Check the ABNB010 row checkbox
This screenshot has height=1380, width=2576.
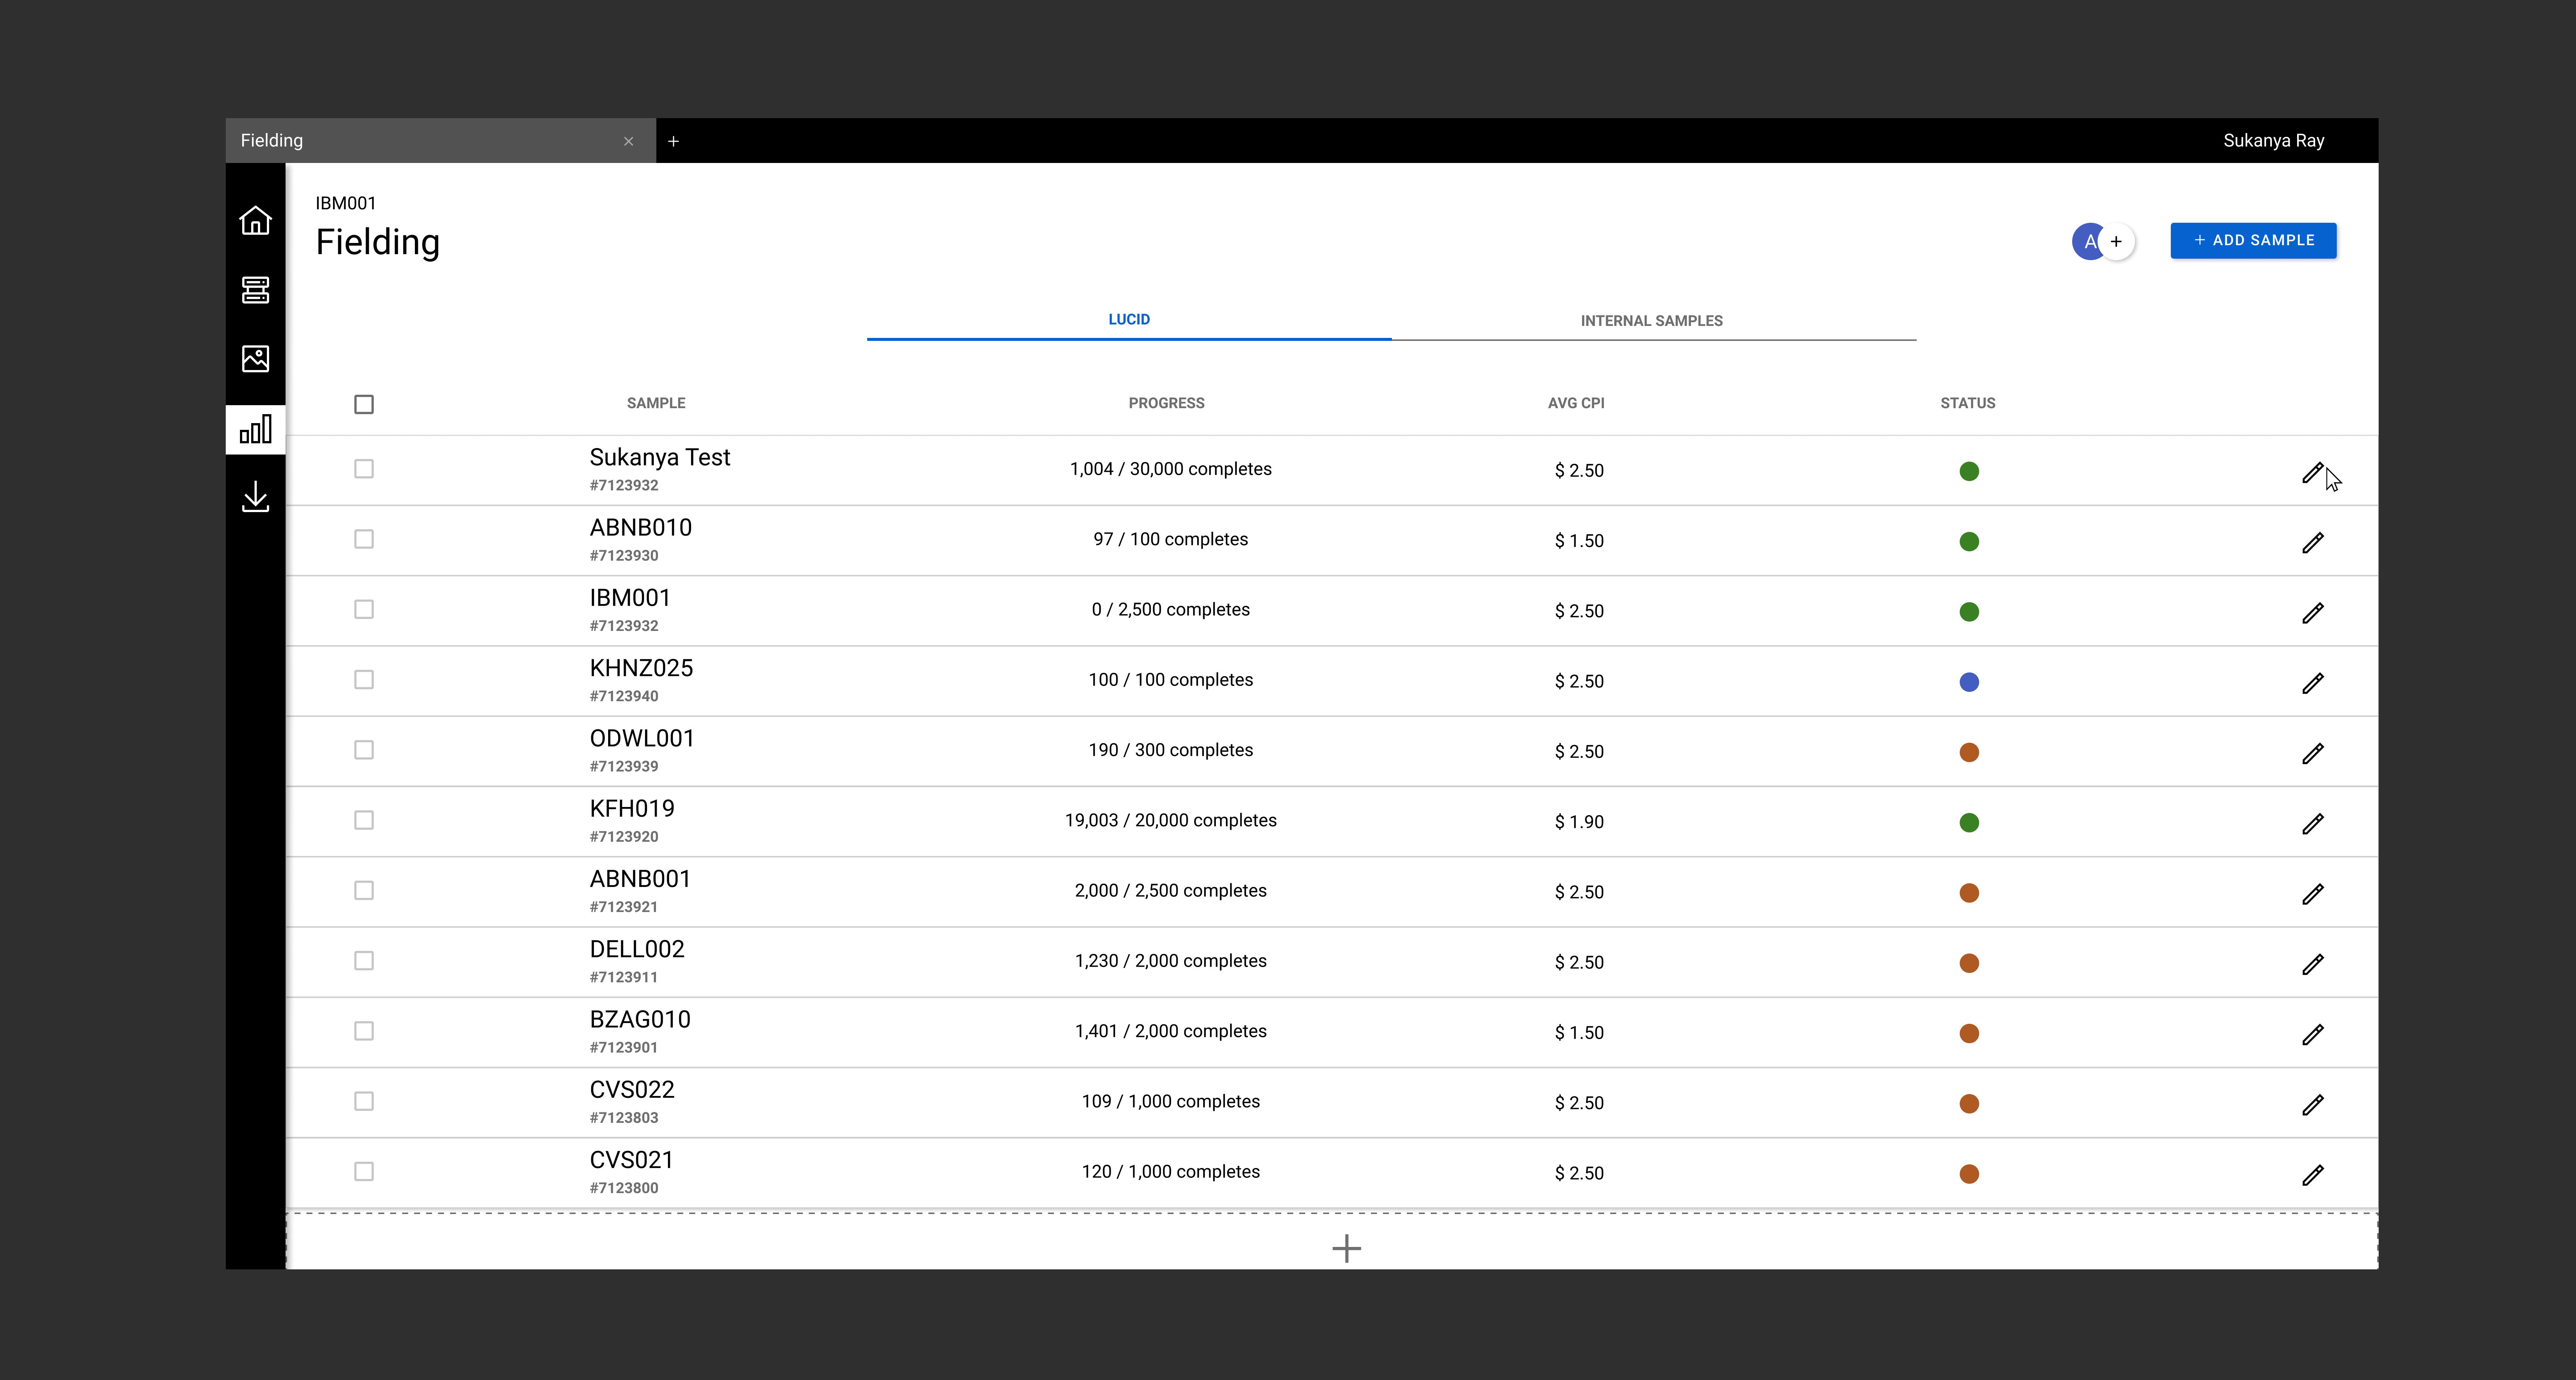pyautogui.click(x=364, y=539)
